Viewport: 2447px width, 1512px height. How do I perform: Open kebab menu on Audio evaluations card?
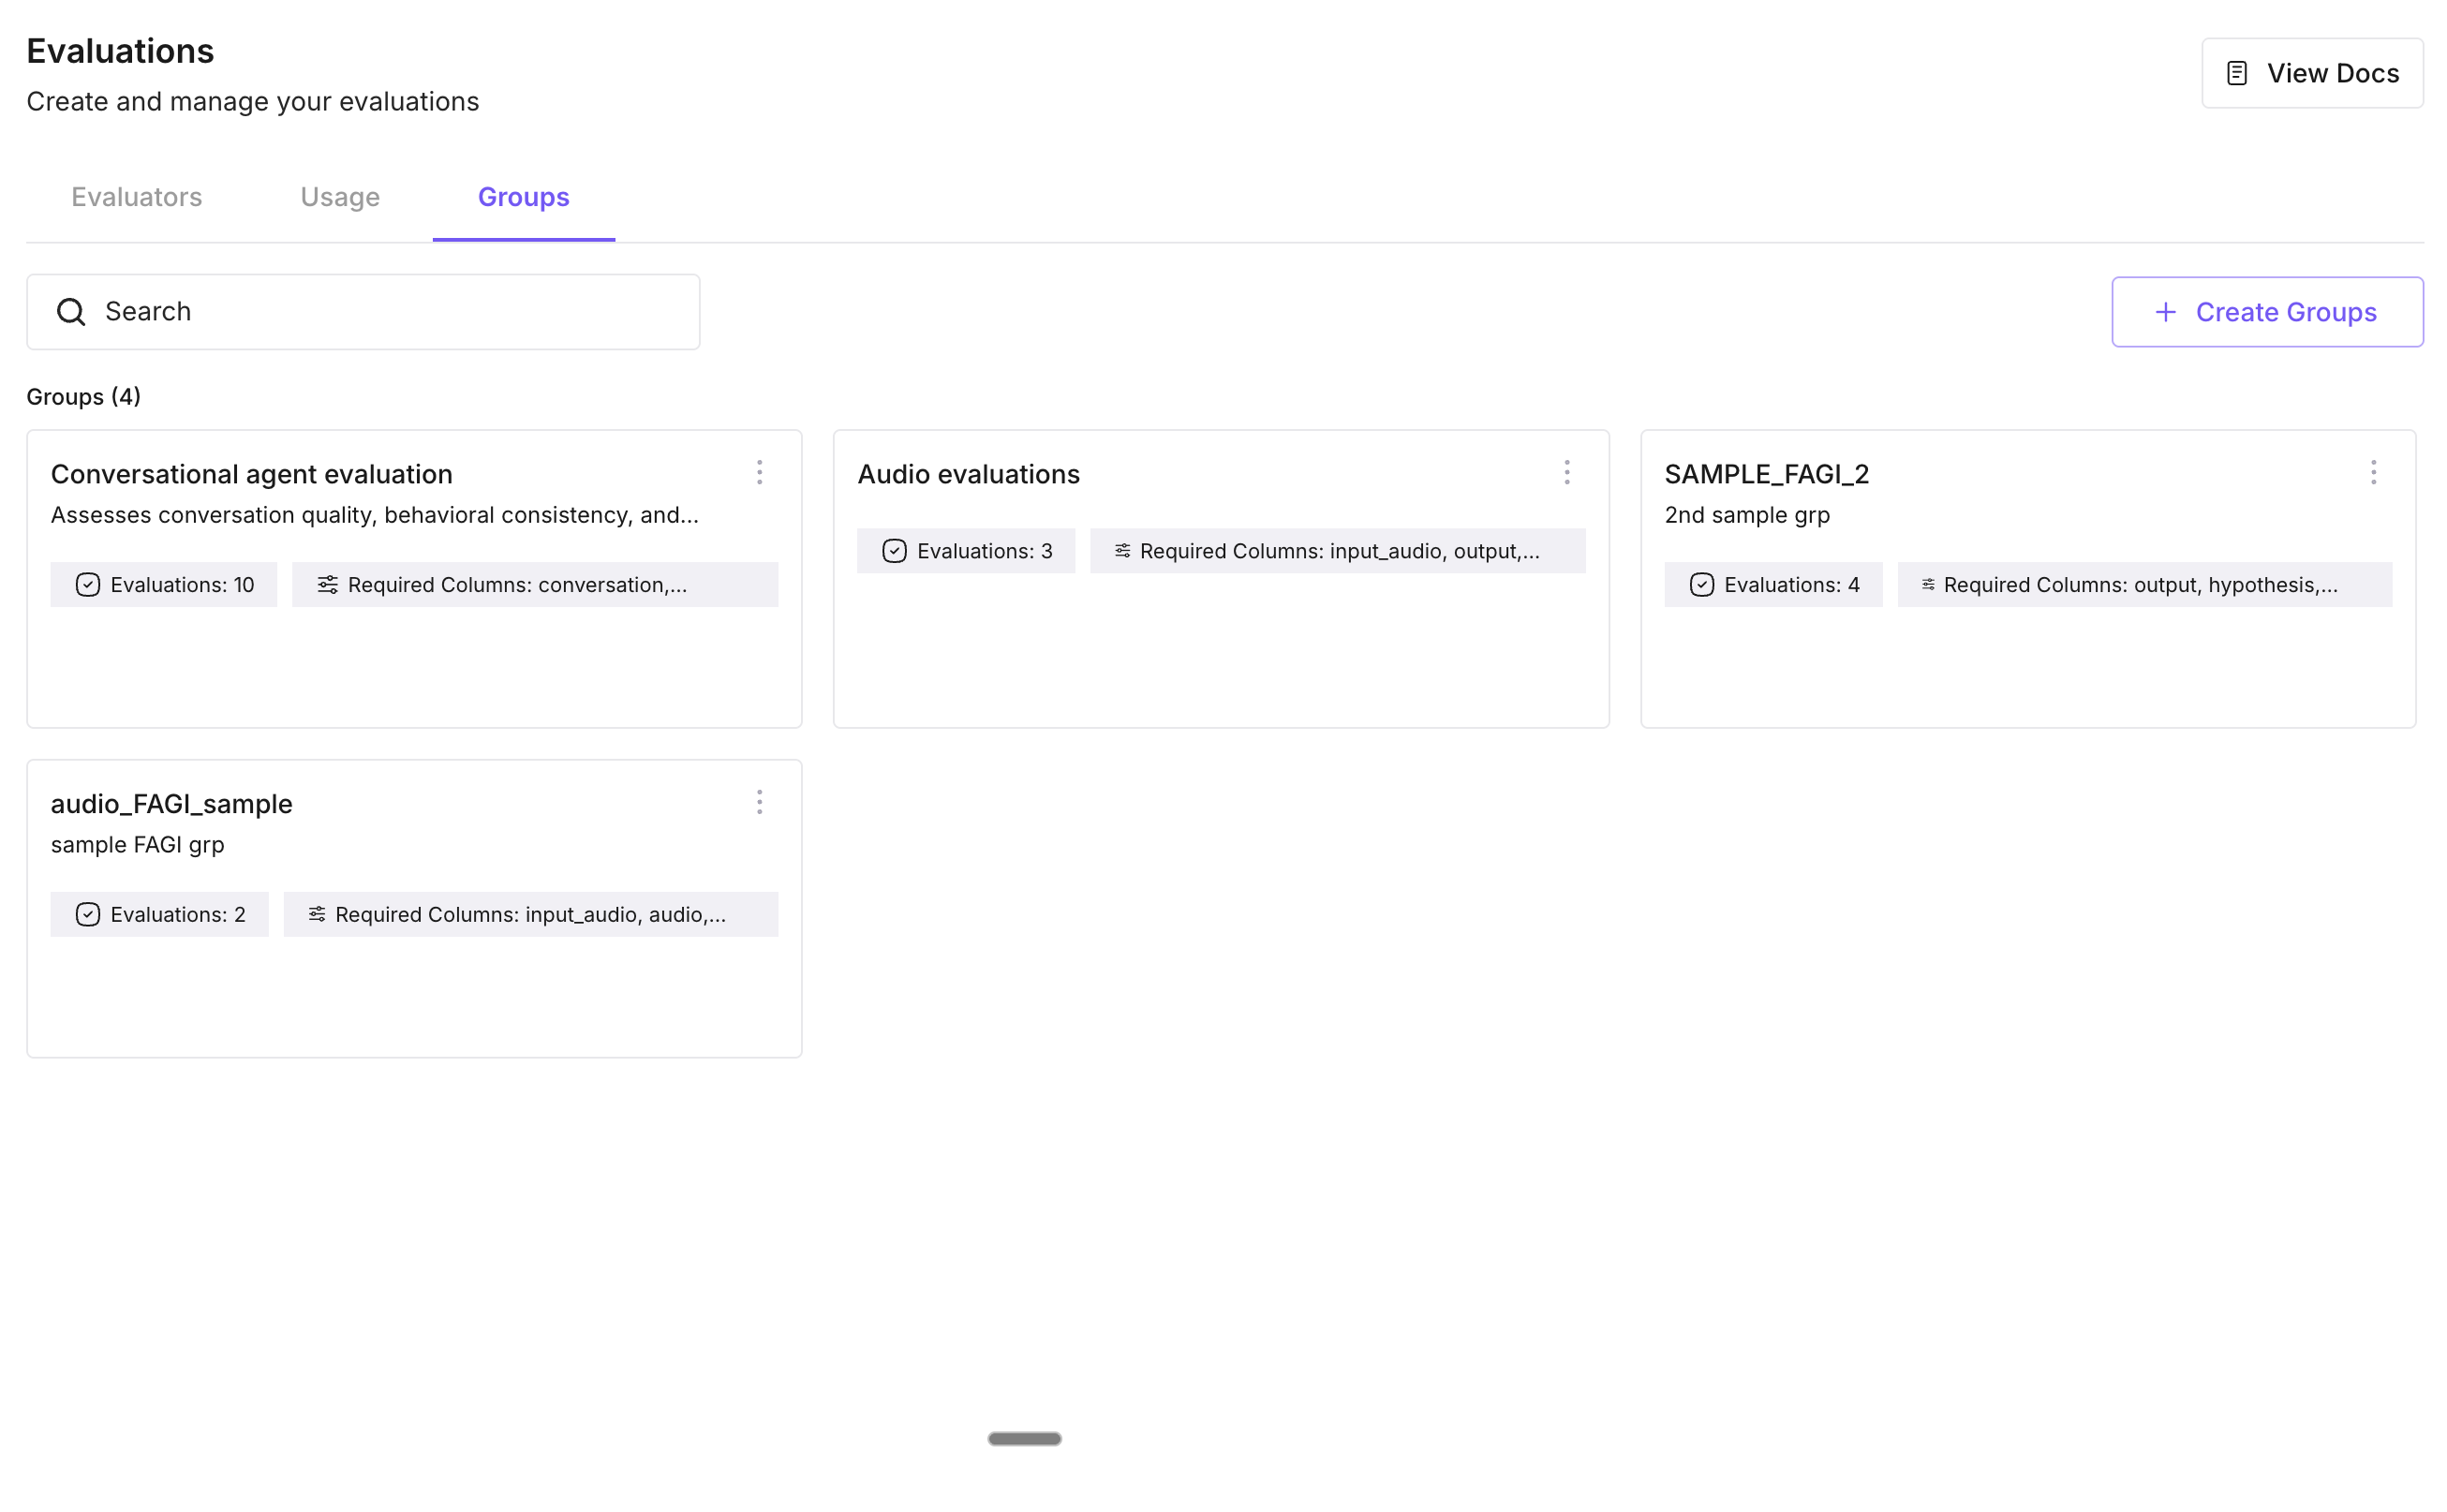click(x=1567, y=473)
